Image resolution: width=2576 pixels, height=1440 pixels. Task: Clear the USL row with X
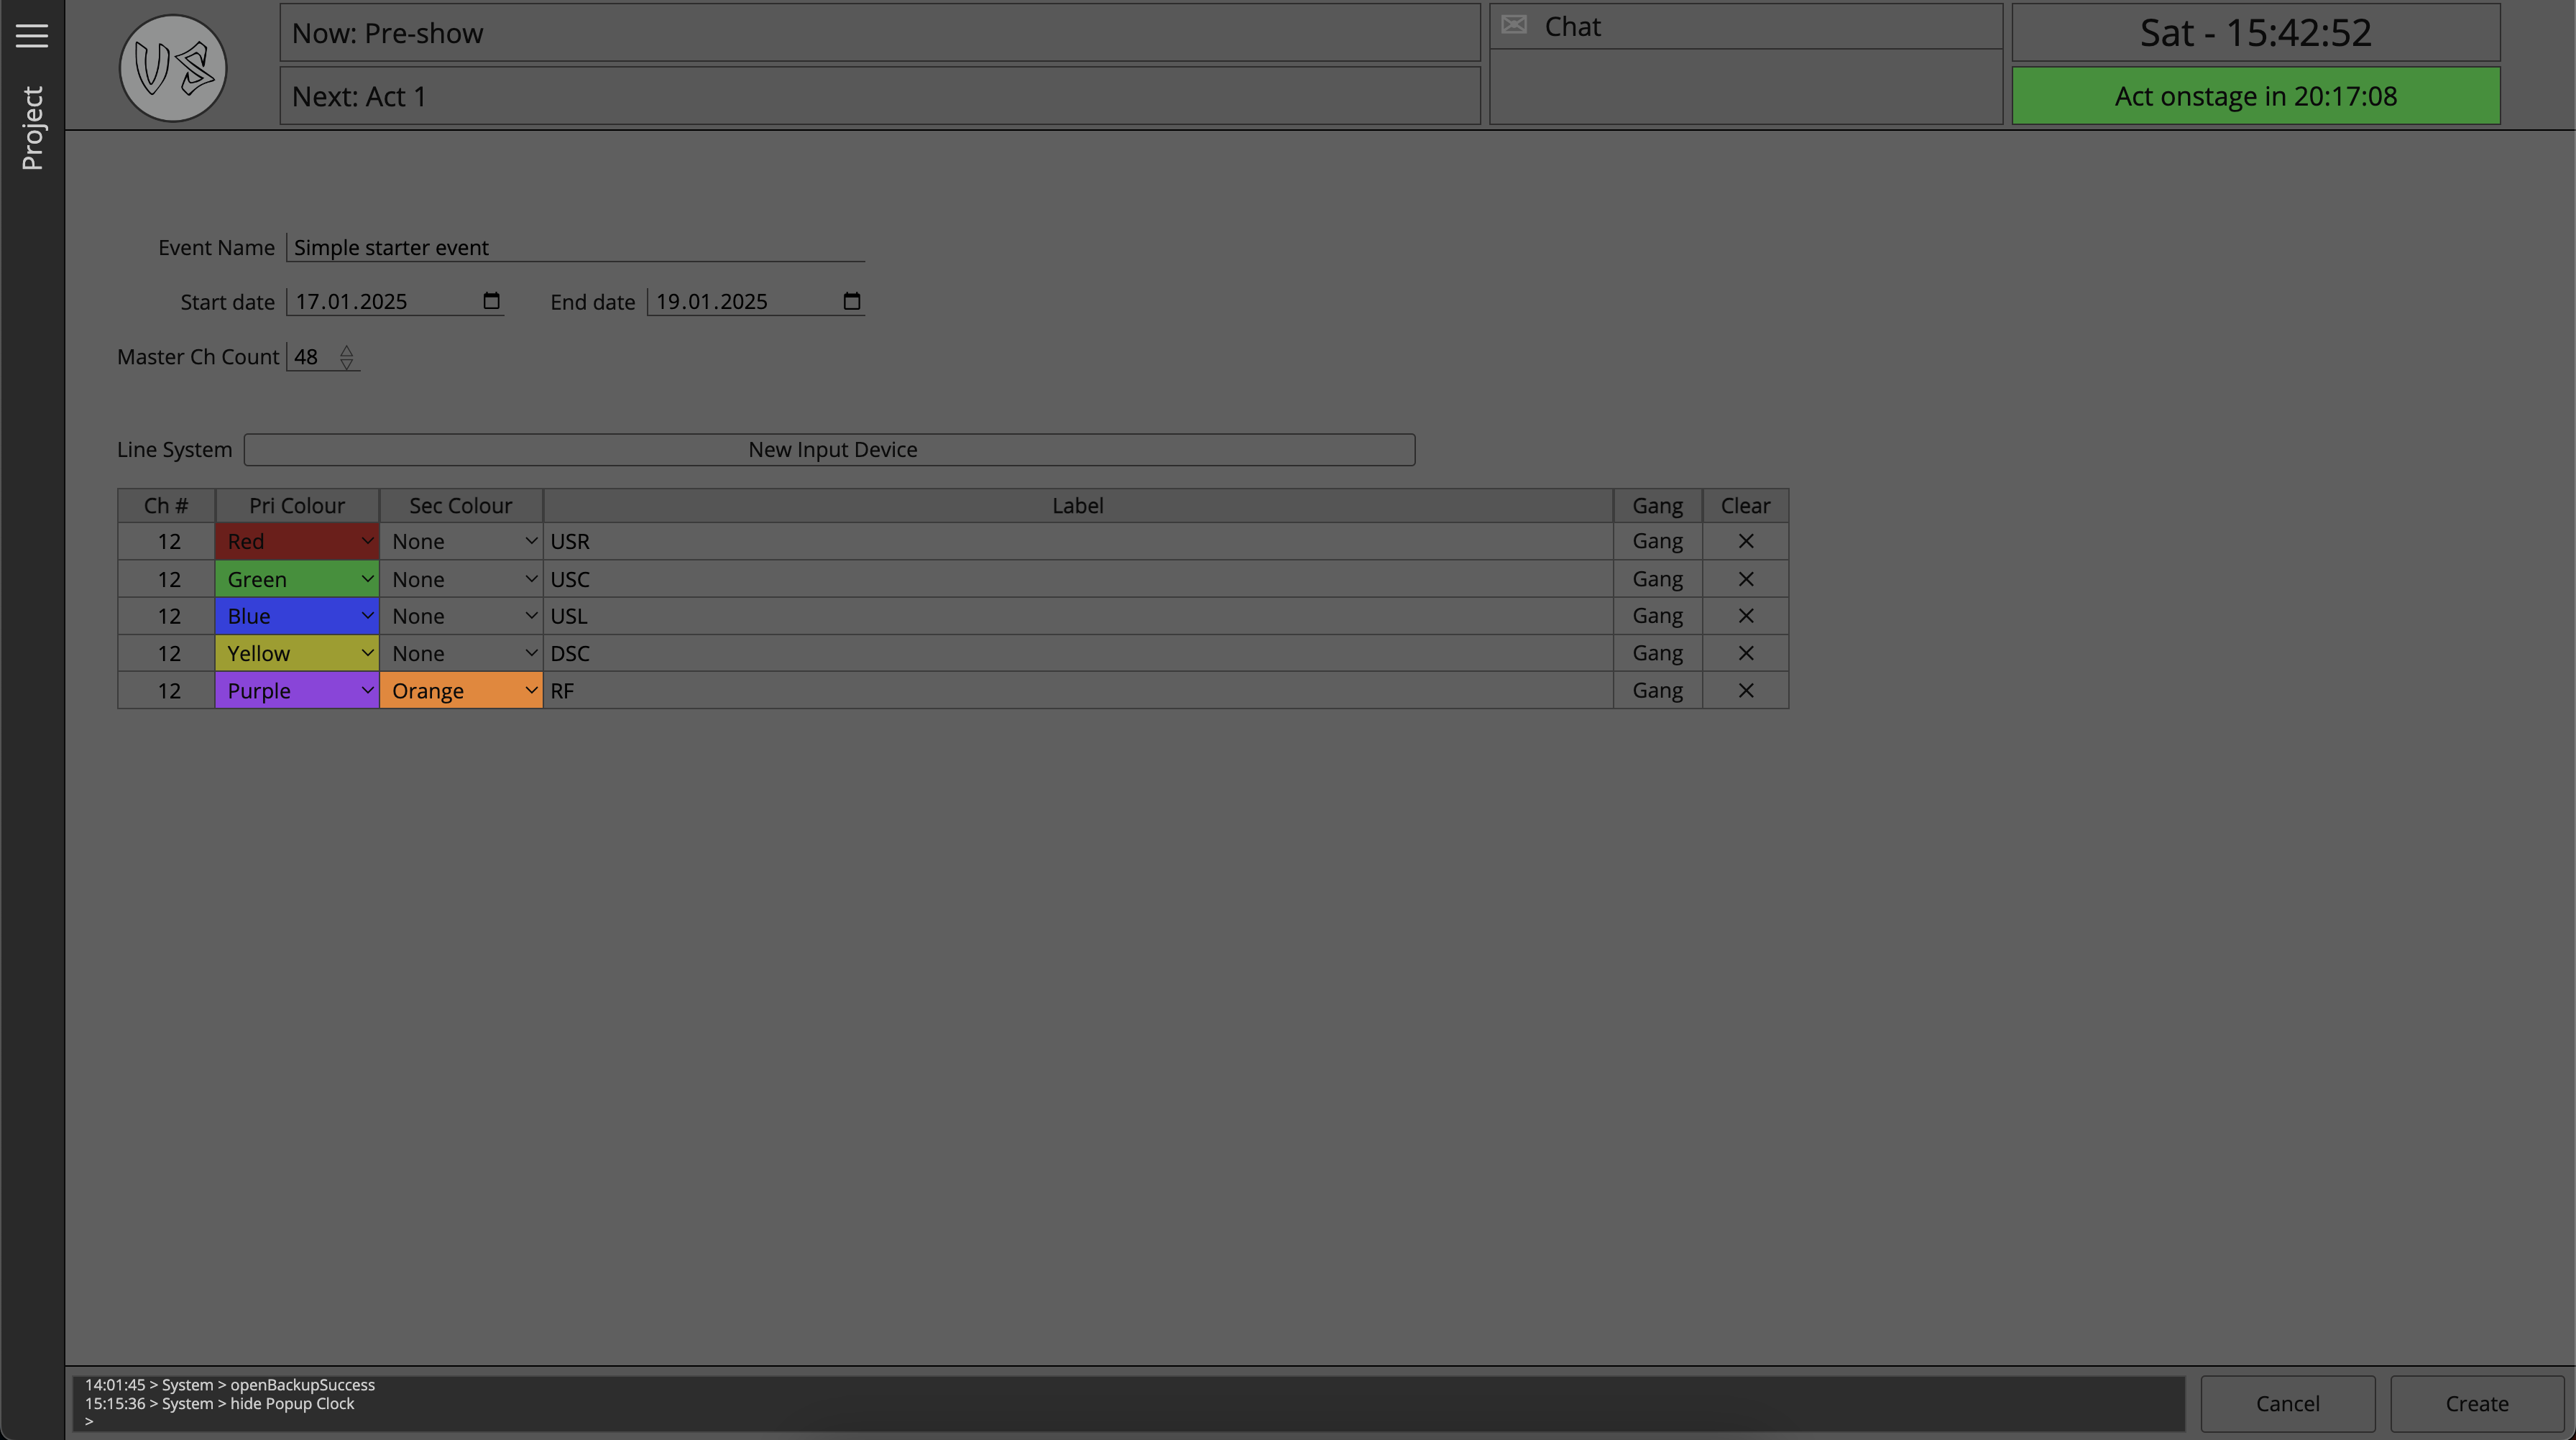(1746, 616)
